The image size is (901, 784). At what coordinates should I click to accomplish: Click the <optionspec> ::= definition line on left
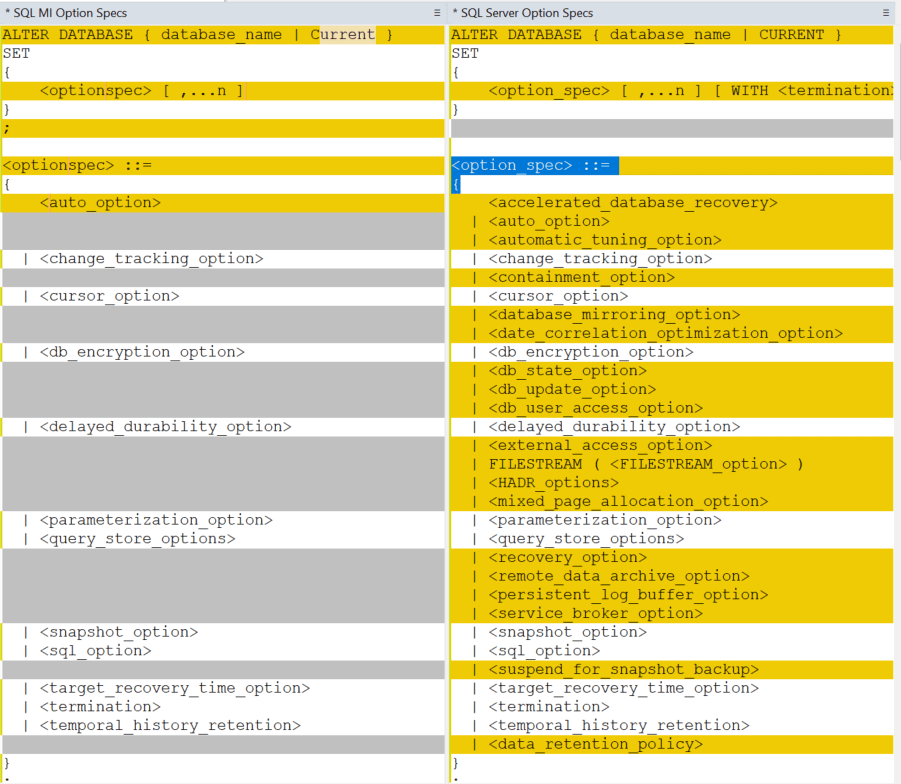click(223, 166)
